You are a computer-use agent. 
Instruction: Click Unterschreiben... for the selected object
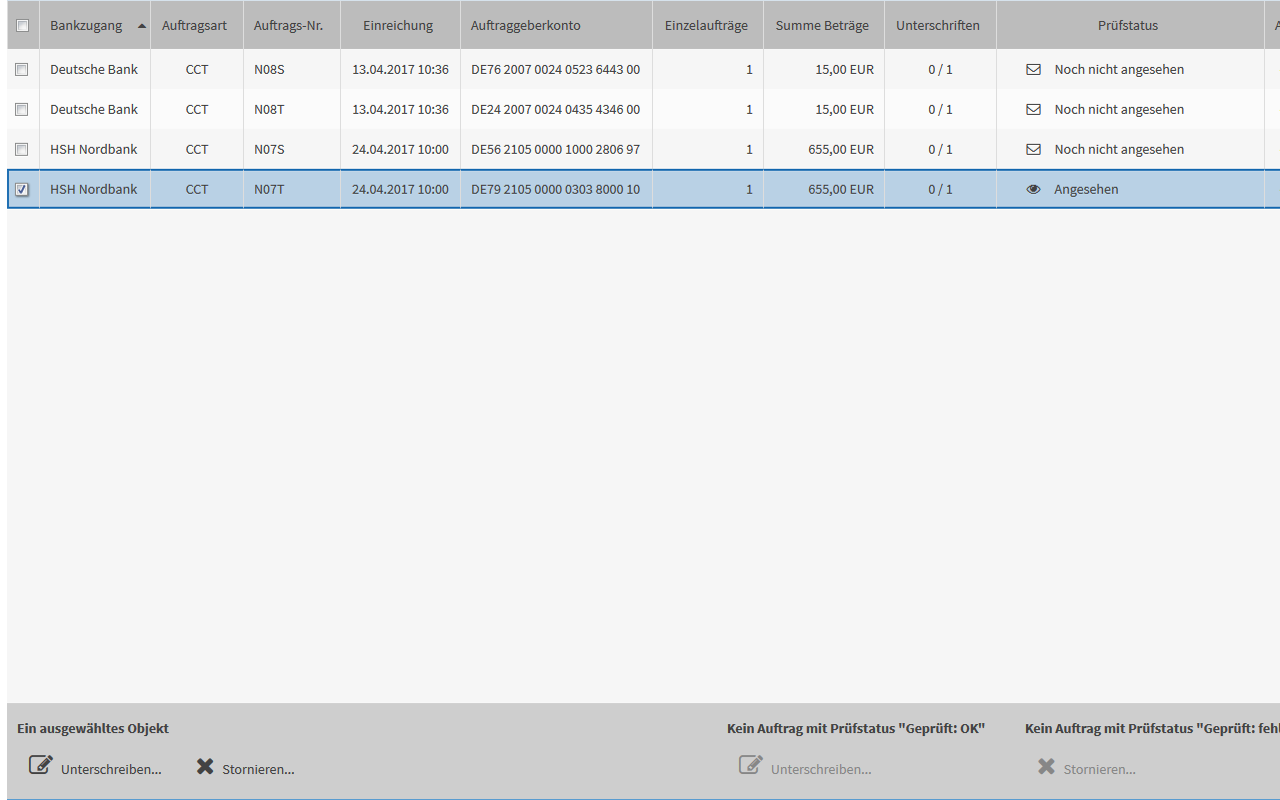tap(111, 769)
